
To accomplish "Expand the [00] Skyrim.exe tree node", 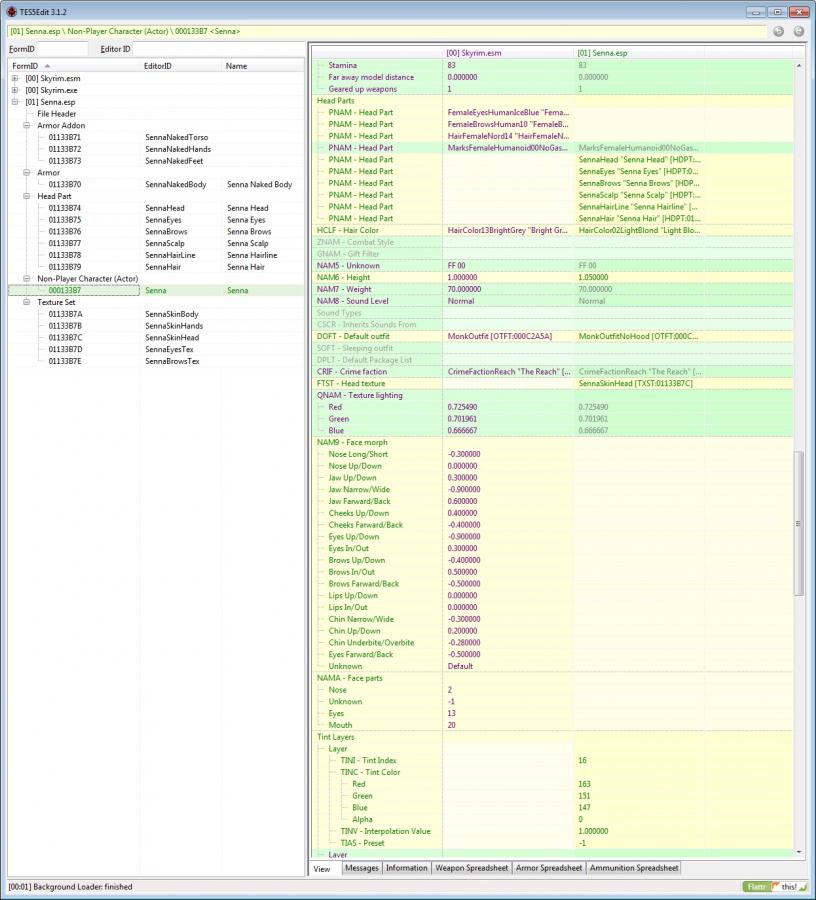I will 15,90.
